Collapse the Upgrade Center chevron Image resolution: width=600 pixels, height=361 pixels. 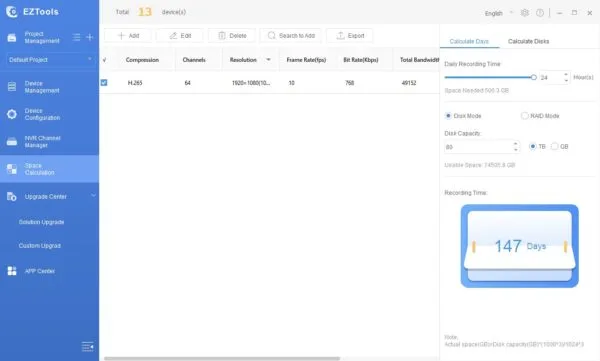point(93,196)
